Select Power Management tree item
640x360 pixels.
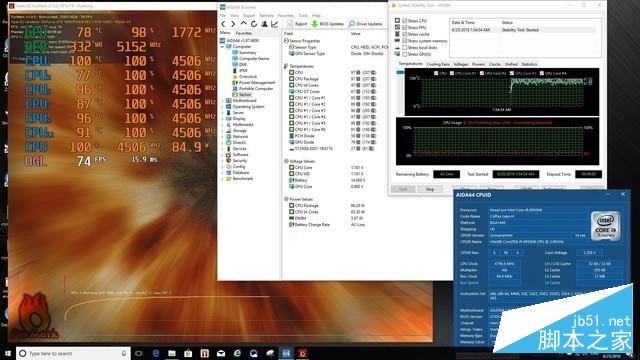[257, 82]
